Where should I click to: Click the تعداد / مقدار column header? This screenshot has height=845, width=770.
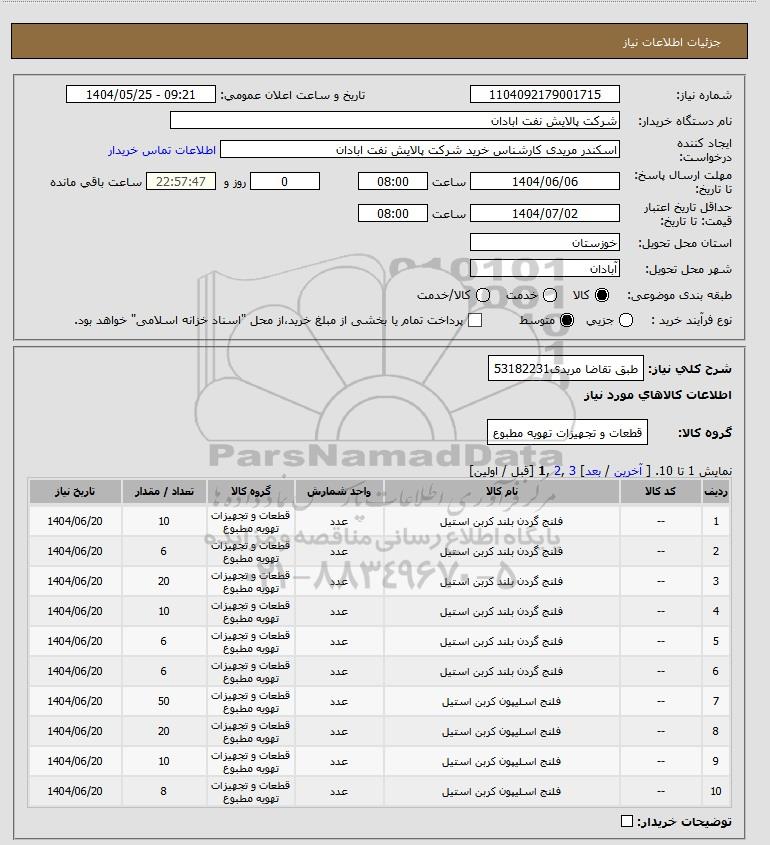(164, 491)
